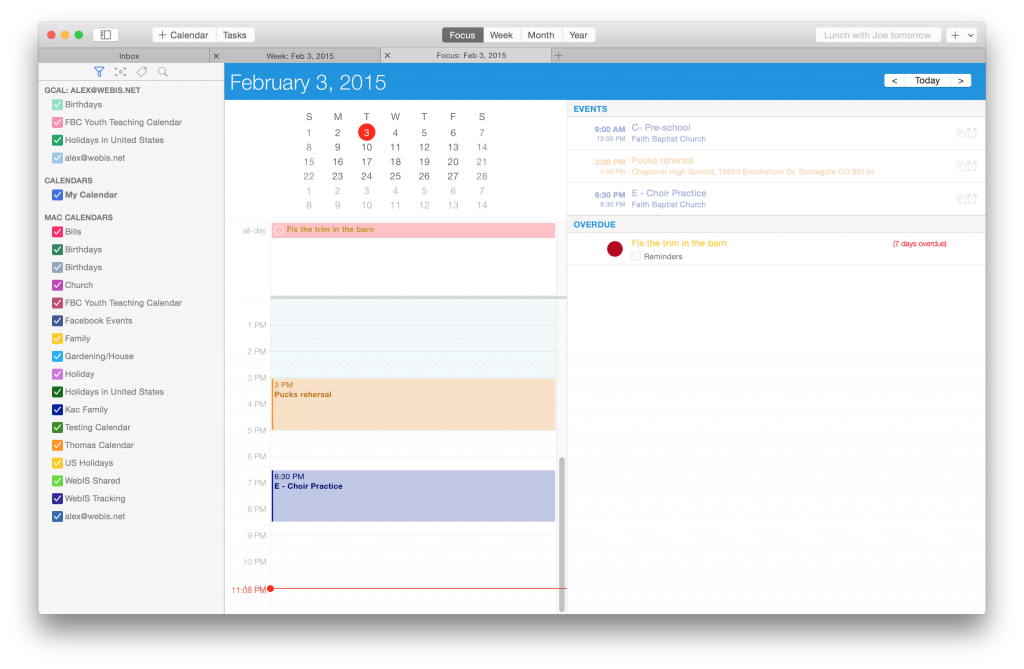Click the pink FBC Youth Teaching color swatch

[57, 122]
